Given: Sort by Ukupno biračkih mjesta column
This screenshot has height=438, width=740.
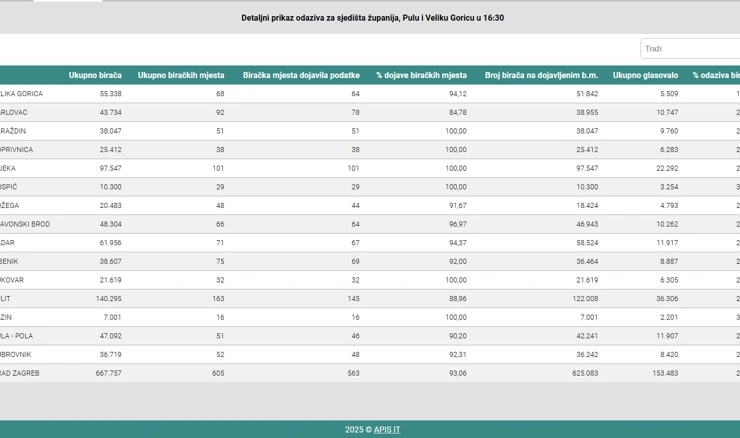Looking at the screenshot, I should click(x=181, y=75).
